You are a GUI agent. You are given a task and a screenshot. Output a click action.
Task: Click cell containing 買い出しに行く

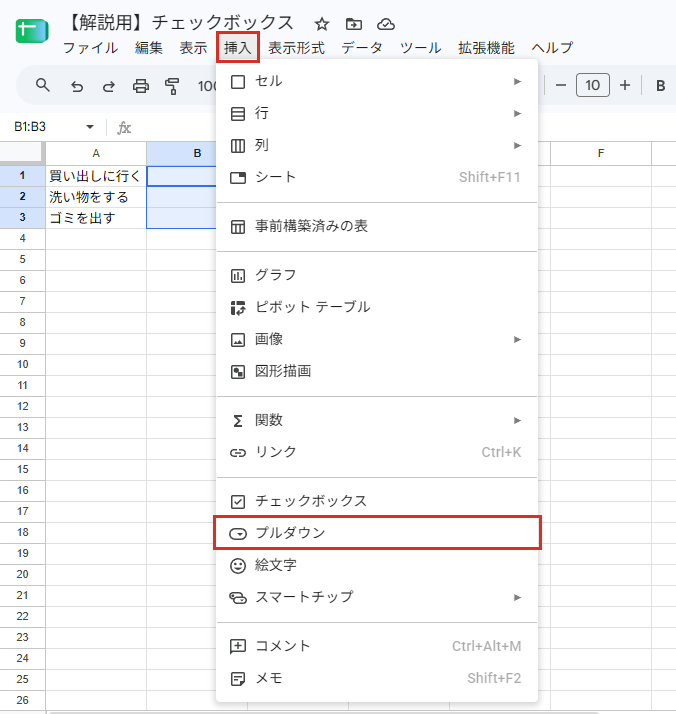click(96, 176)
